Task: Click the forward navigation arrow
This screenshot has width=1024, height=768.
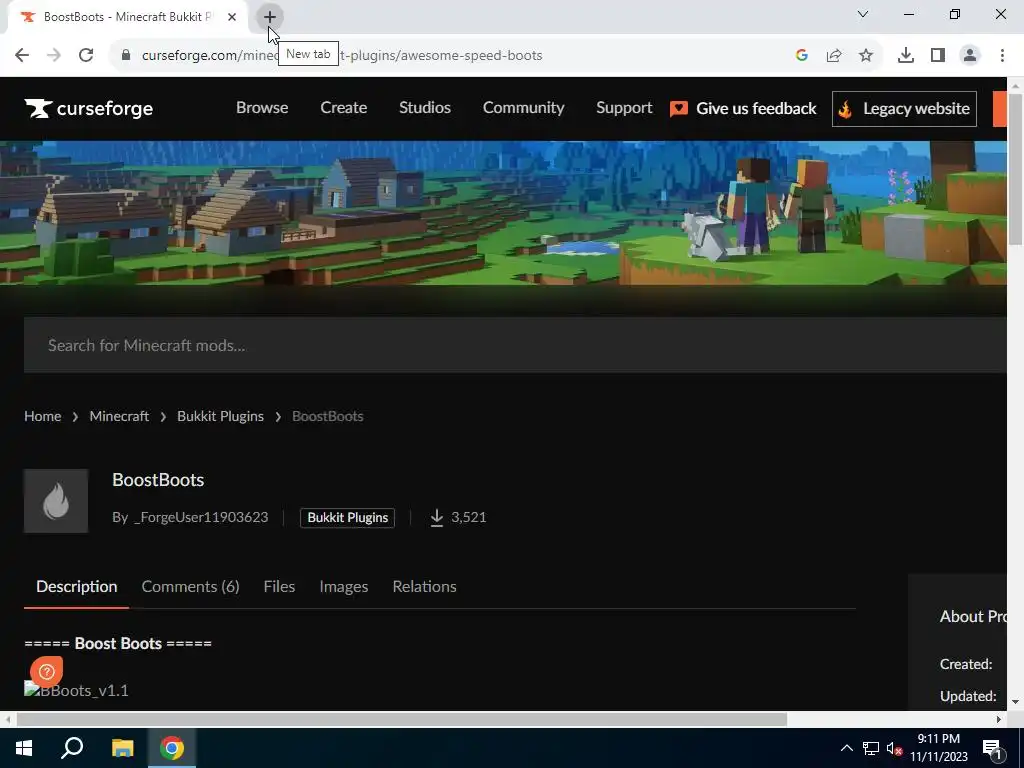Action: (x=54, y=55)
